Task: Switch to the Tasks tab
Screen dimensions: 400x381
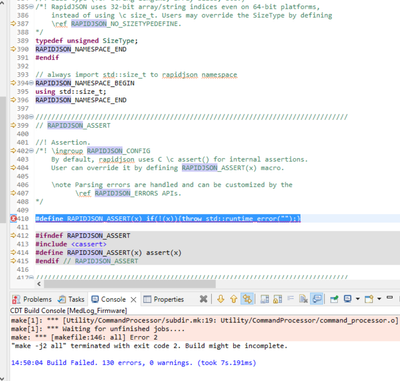Action: pos(71,299)
